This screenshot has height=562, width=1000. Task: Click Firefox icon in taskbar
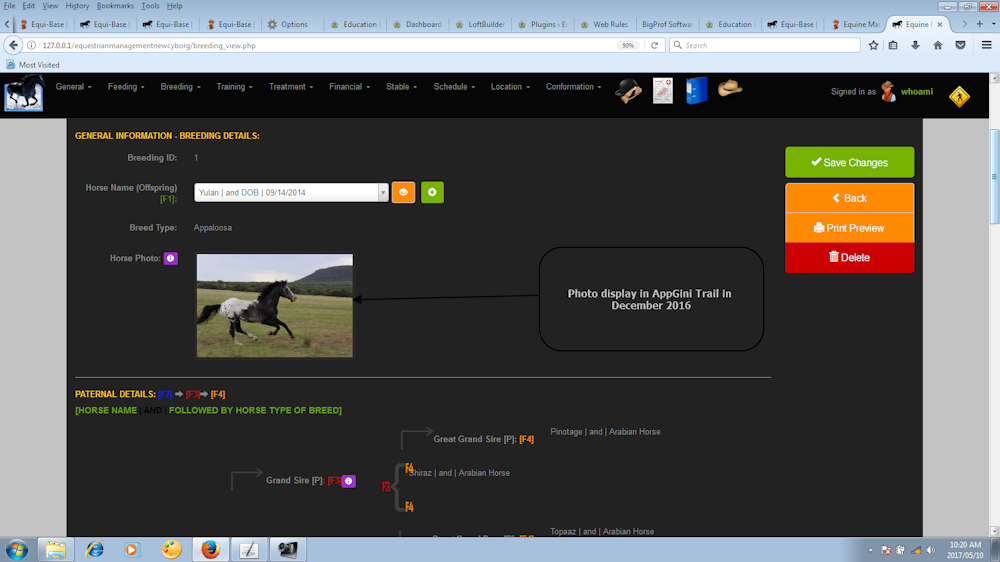pos(210,550)
